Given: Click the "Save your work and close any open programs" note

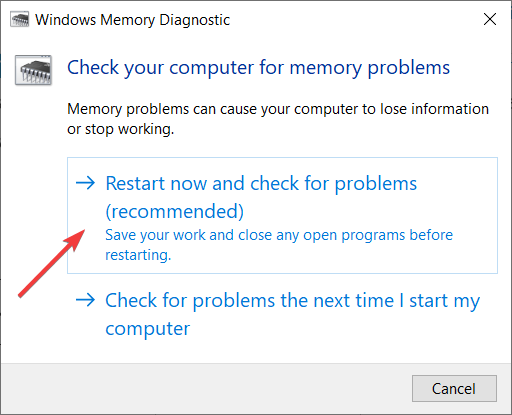Looking at the screenshot, I should 255,235.
